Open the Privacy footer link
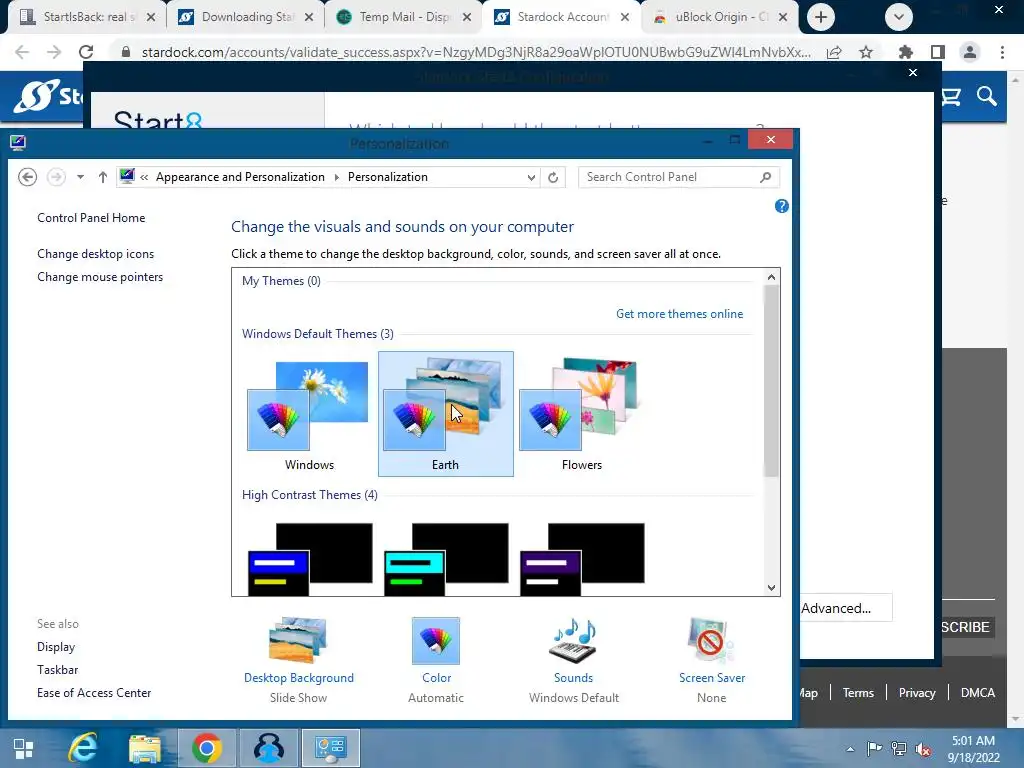 click(917, 693)
